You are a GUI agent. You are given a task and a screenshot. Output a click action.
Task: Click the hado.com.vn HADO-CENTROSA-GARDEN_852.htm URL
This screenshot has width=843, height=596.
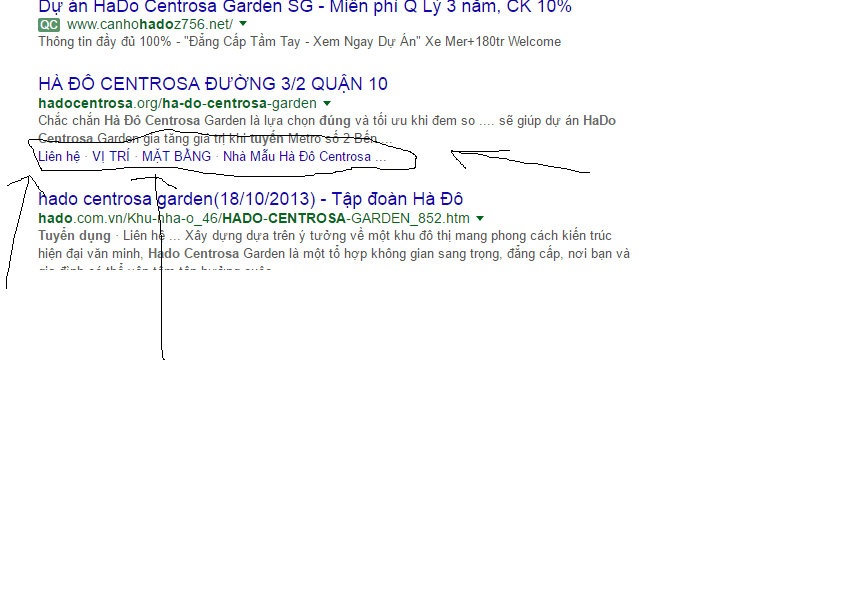254,218
